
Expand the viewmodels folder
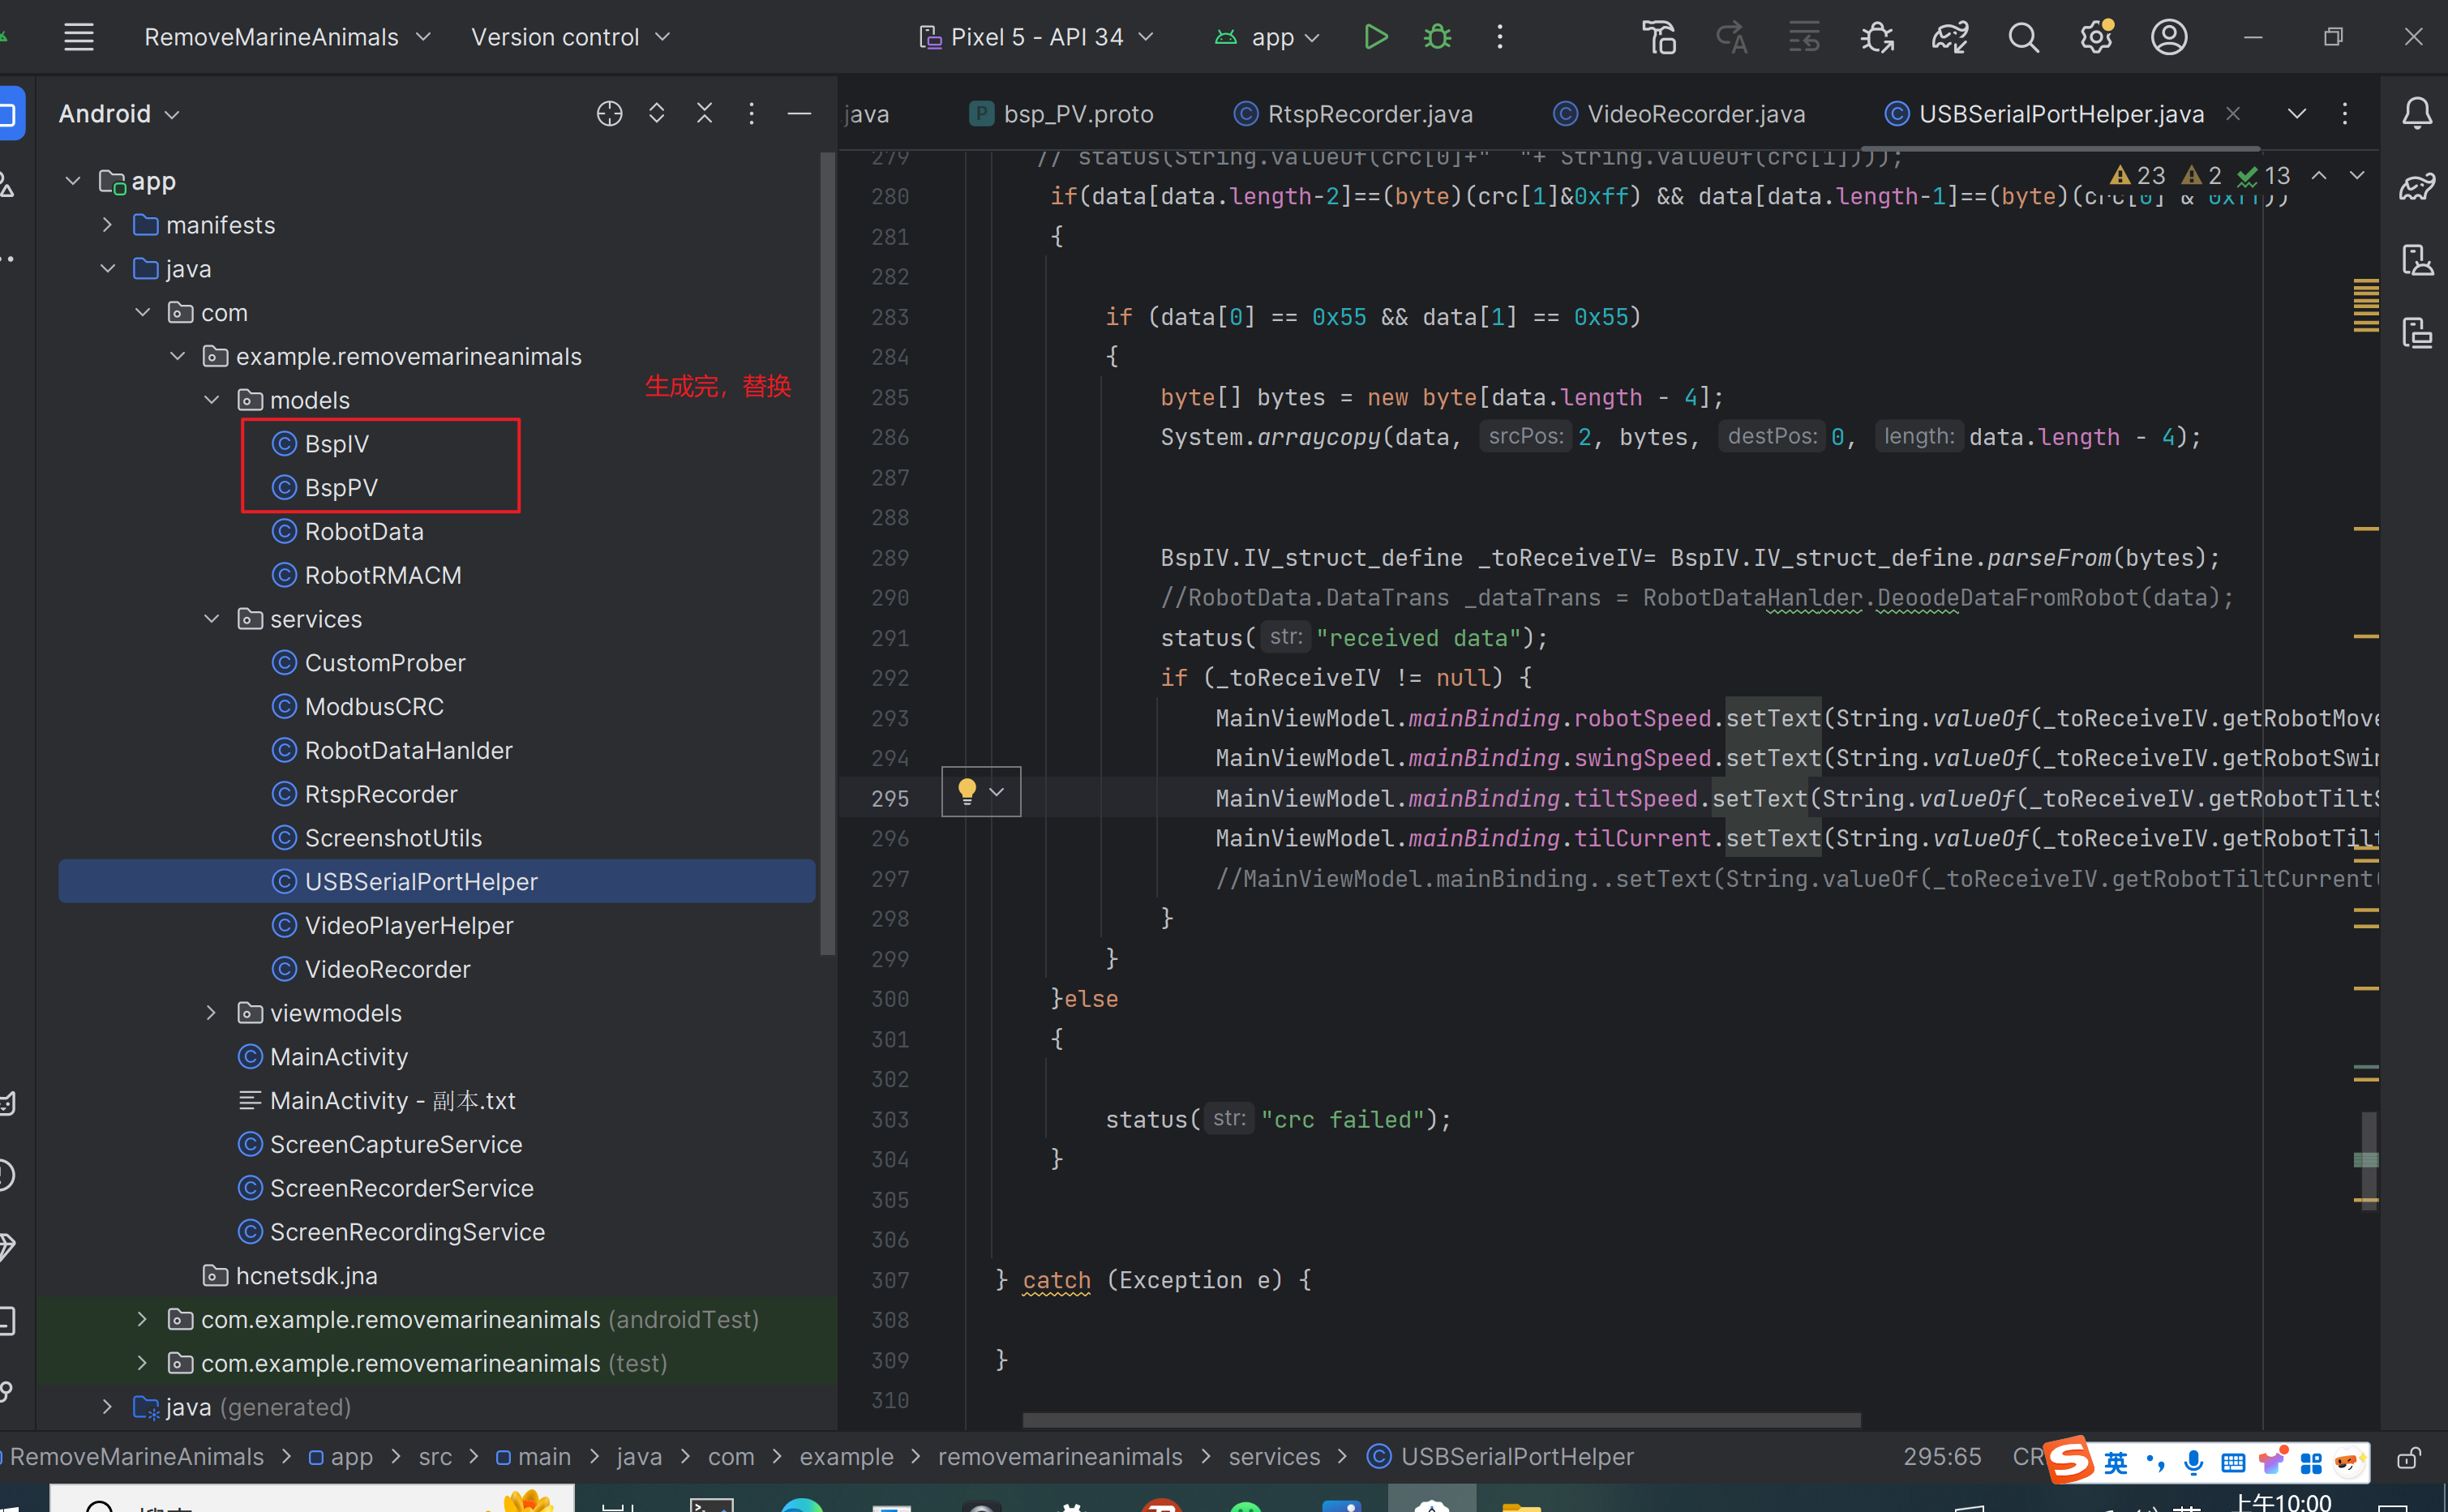coord(211,1013)
